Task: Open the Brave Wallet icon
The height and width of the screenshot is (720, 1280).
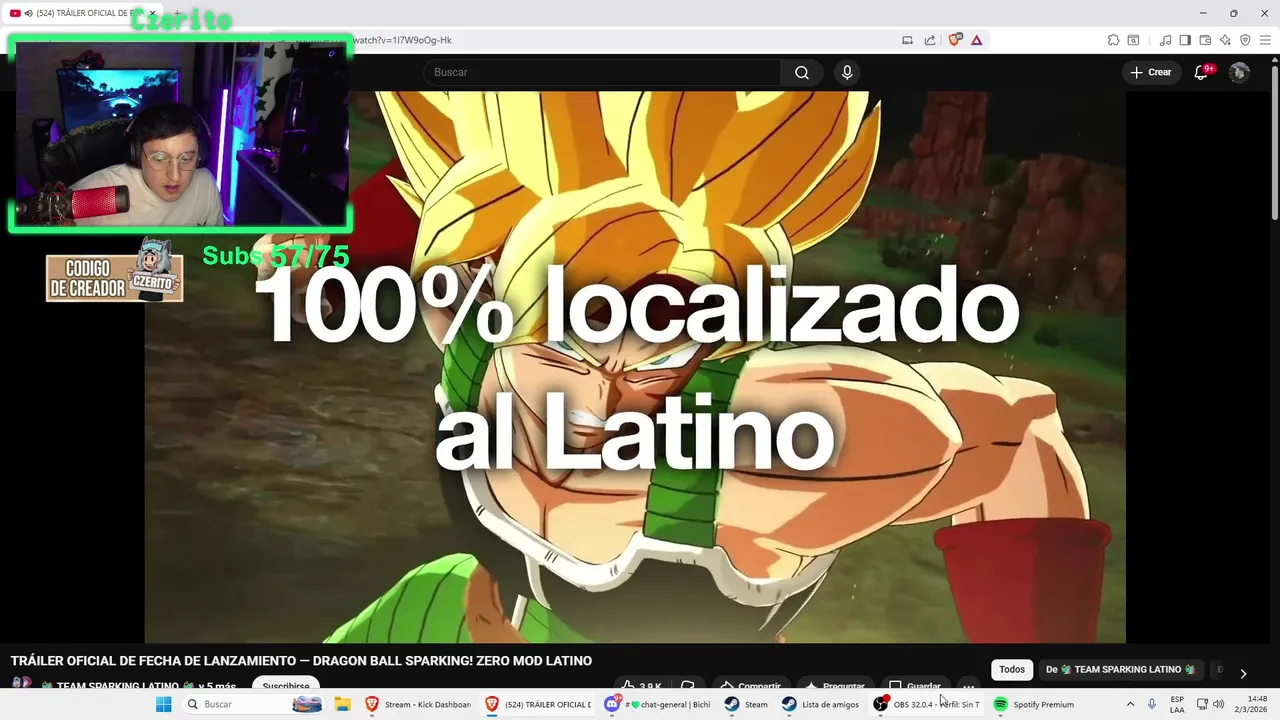Action: click(x=1205, y=40)
